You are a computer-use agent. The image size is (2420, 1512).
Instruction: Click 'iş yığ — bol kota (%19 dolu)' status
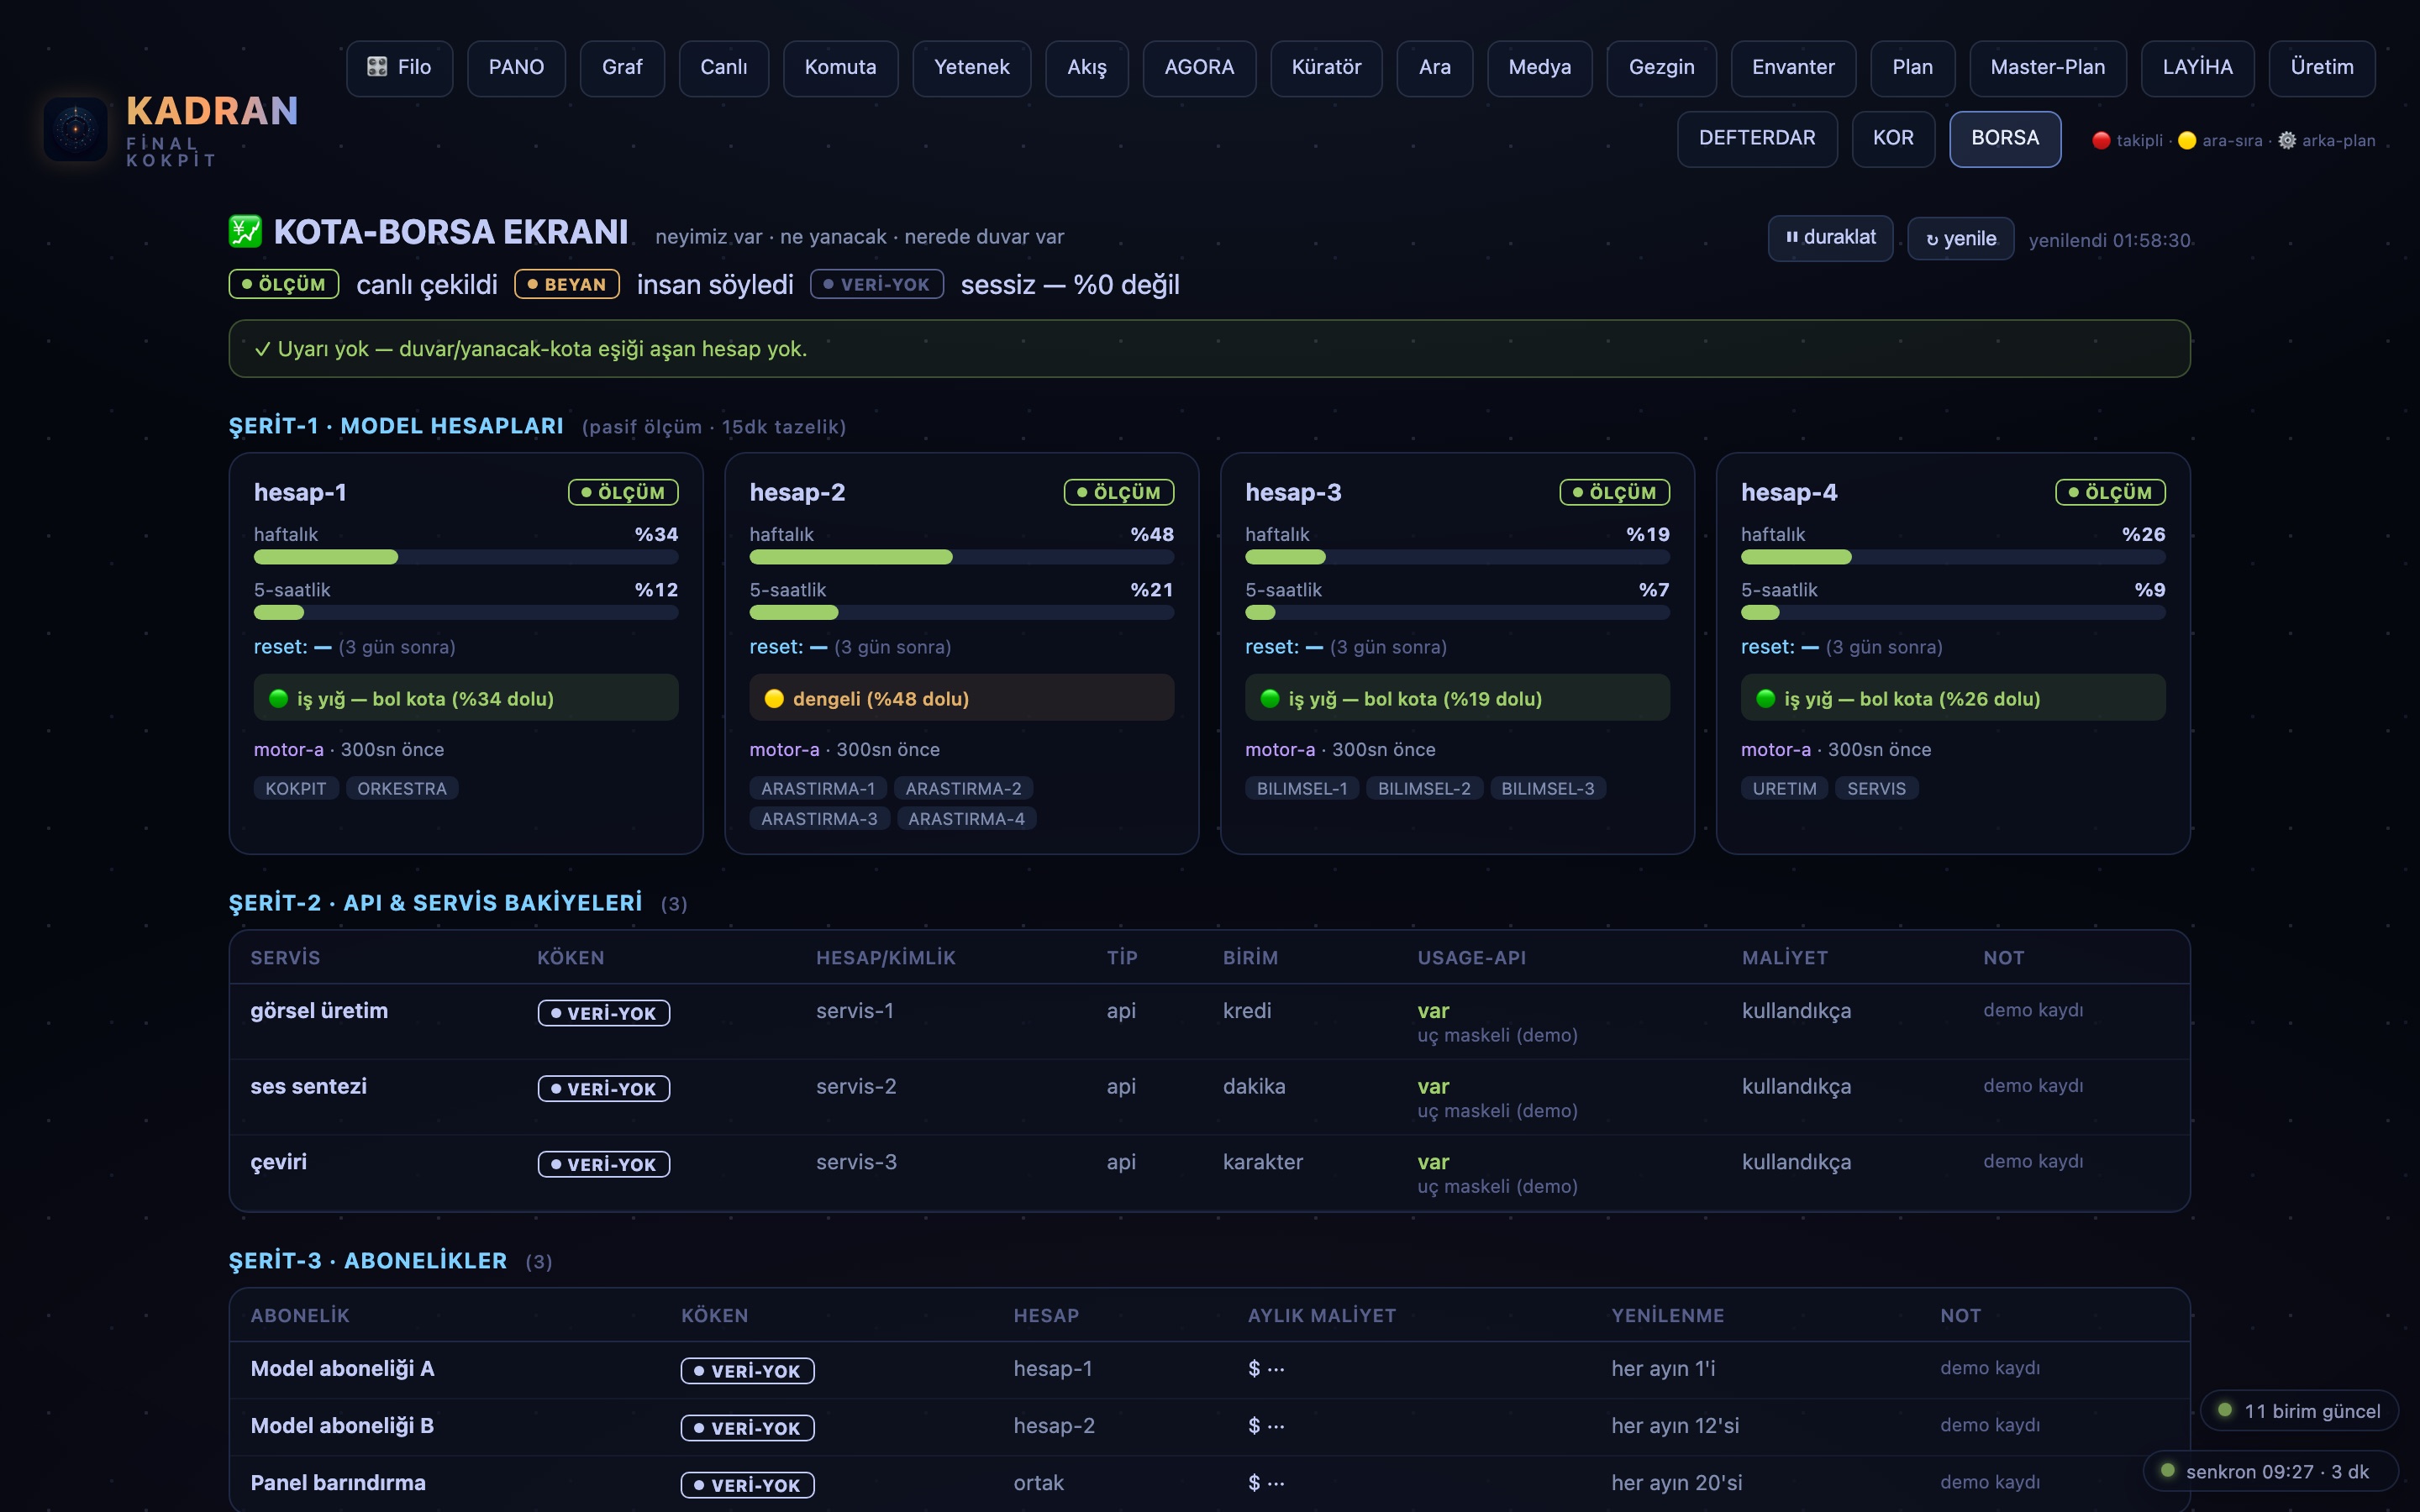pos(1457,698)
